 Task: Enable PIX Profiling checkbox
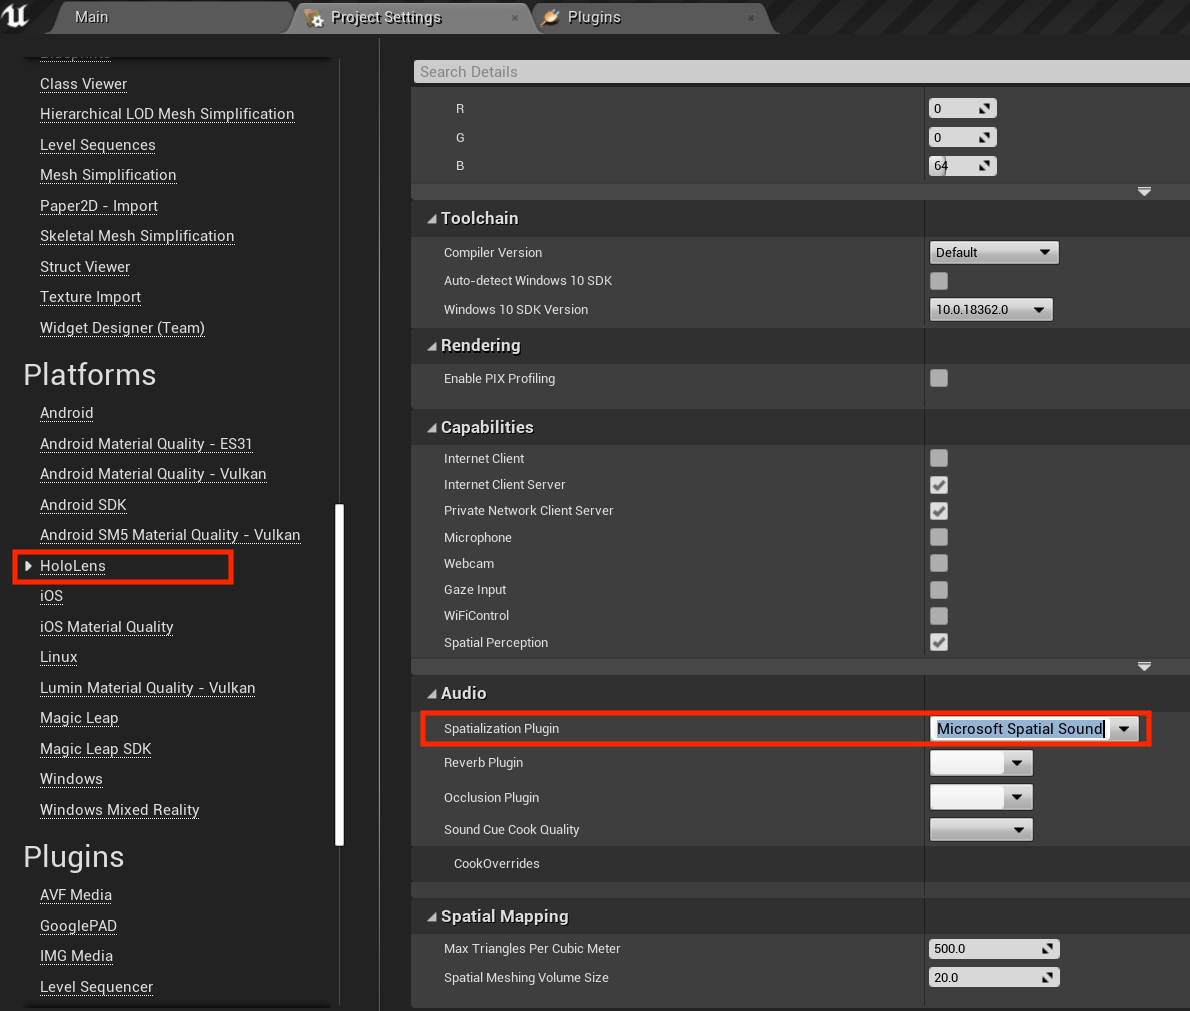(x=939, y=378)
